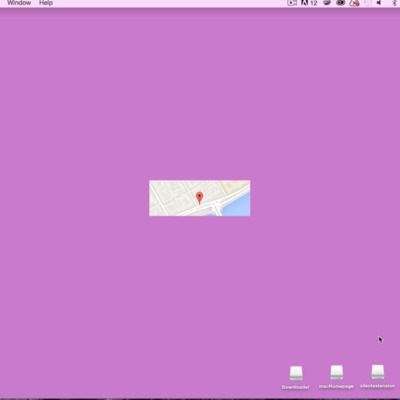Click the Adobe 12 menu bar icon

(309, 3)
